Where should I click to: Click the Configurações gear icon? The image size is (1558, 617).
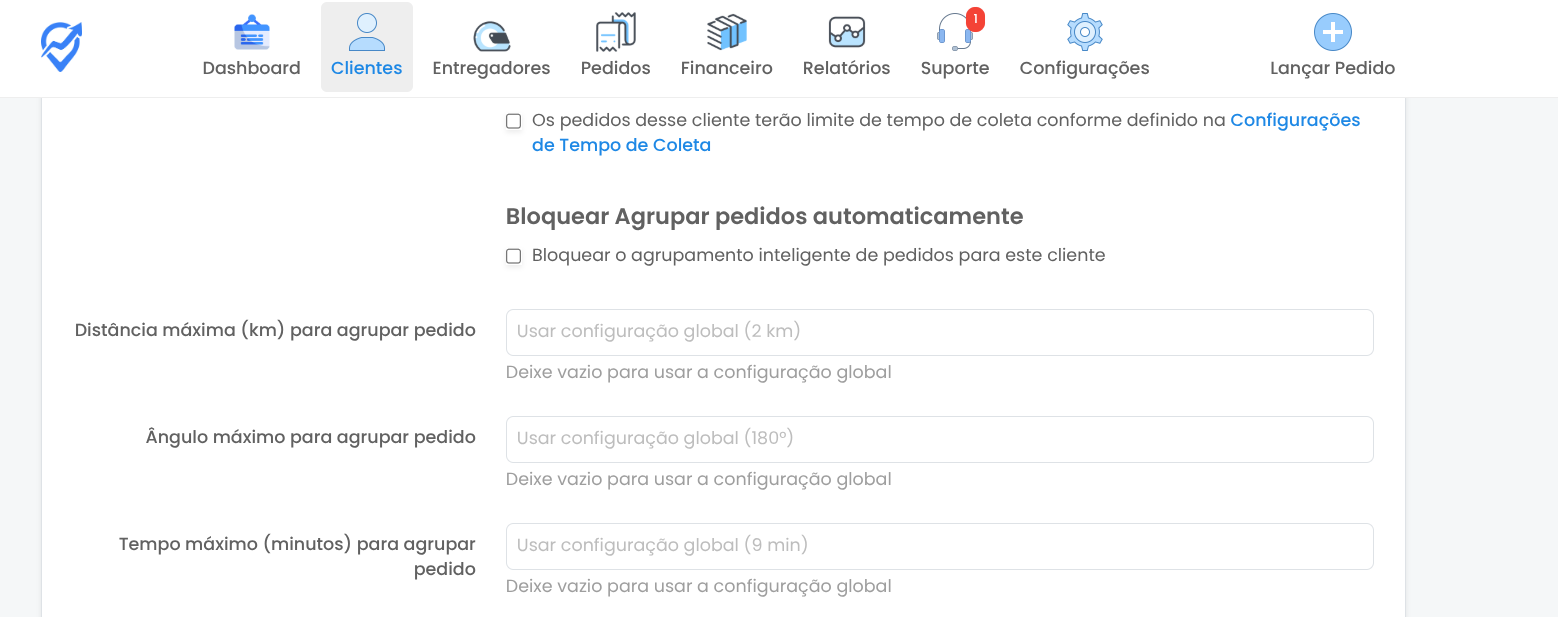(1084, 33)
